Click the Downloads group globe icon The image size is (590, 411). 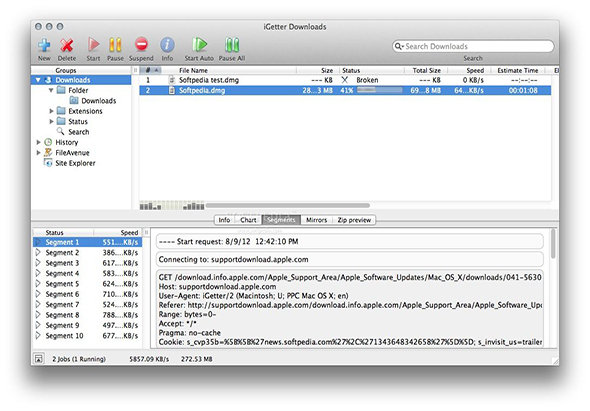[x=48, y=80]
